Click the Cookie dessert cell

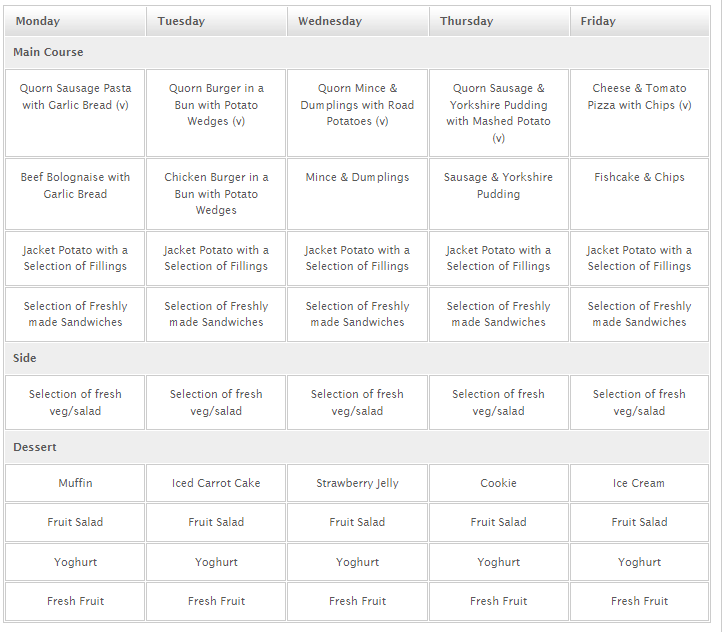click(x=499, y=483)
